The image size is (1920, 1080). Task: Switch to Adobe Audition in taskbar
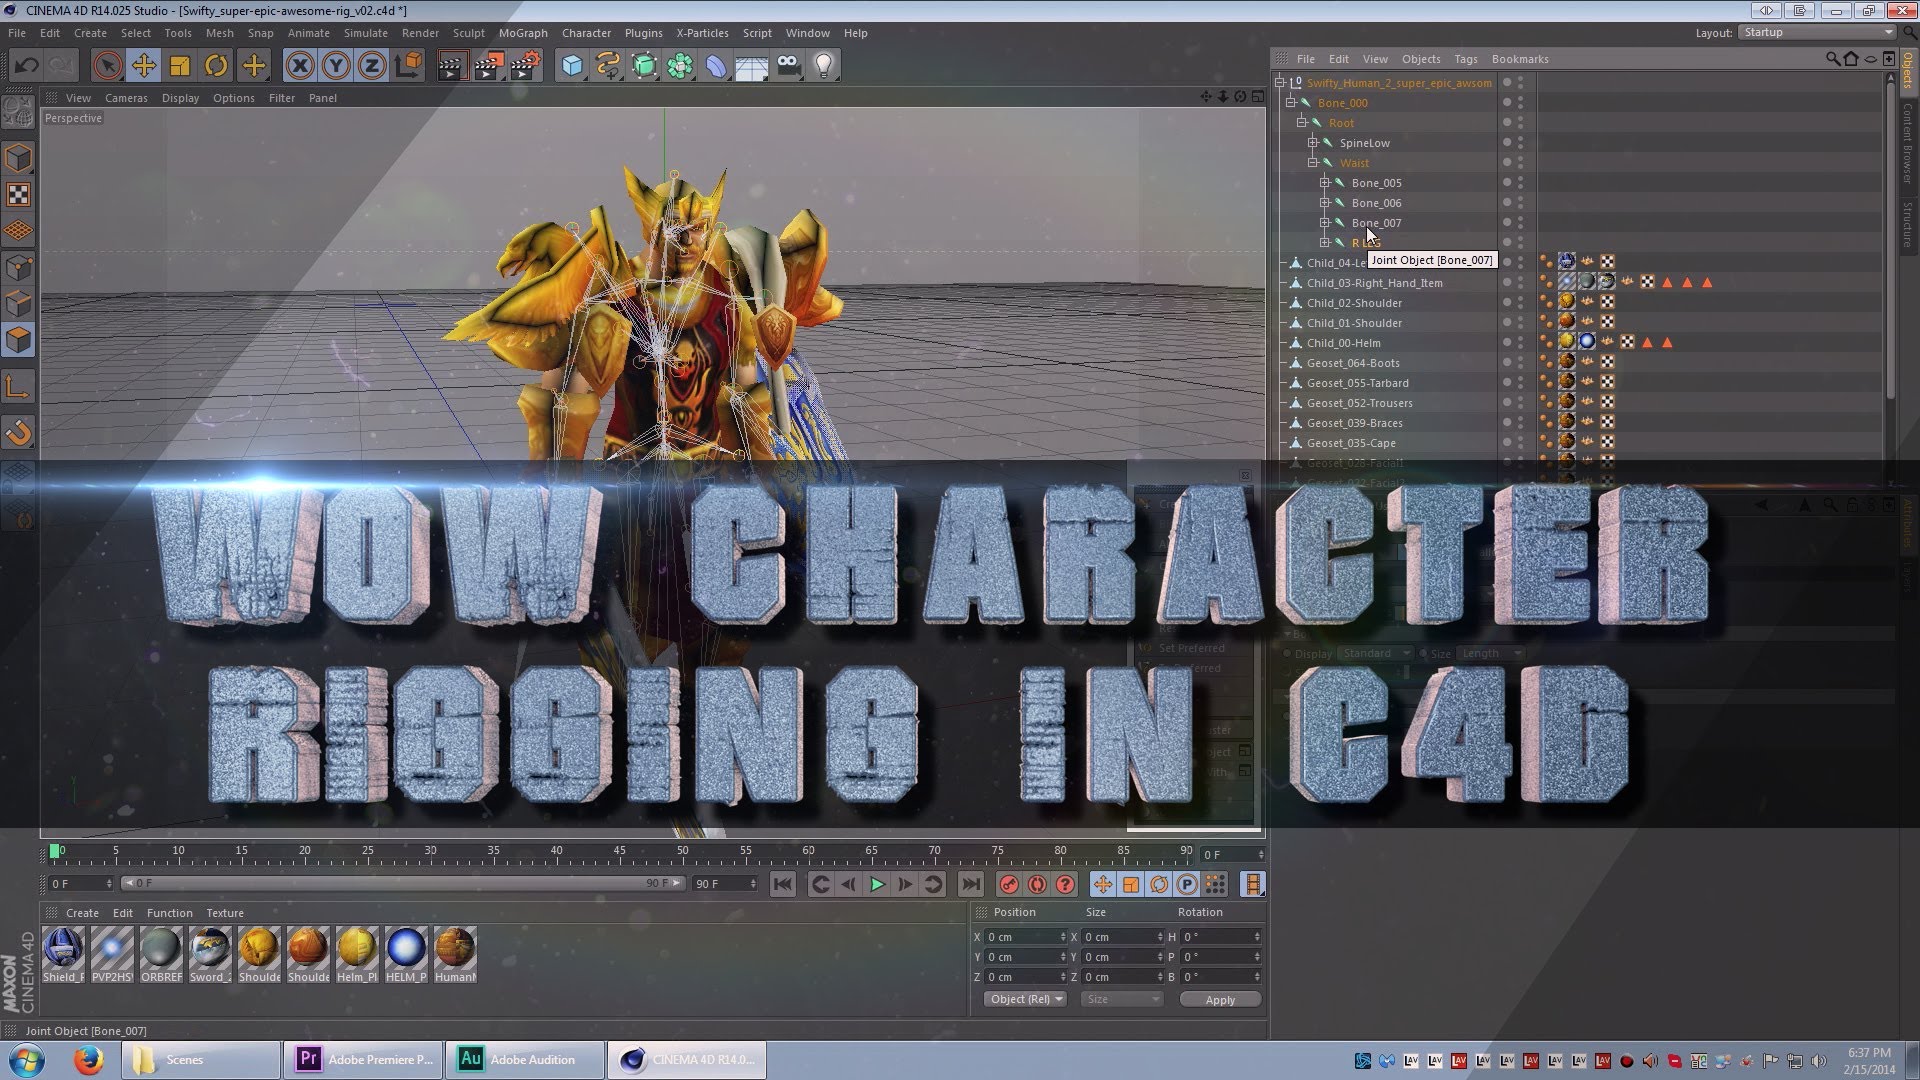pyautogui.click(x=524, y=1059)
